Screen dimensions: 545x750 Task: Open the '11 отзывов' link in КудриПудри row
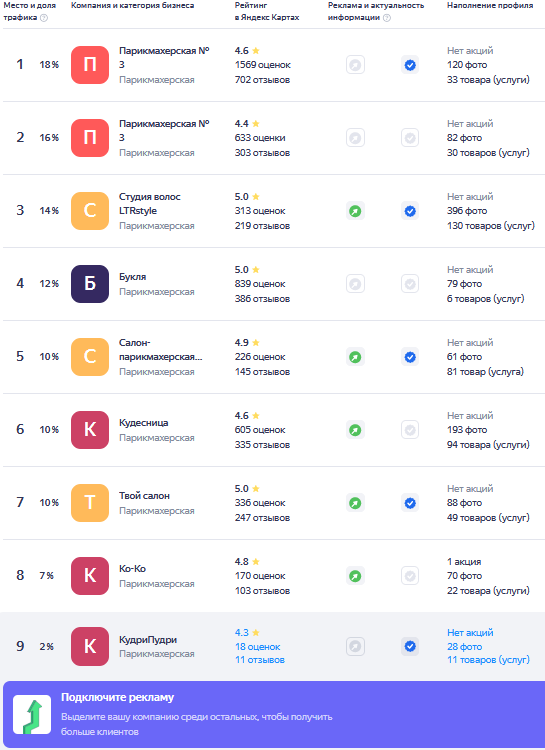point(260,660)
